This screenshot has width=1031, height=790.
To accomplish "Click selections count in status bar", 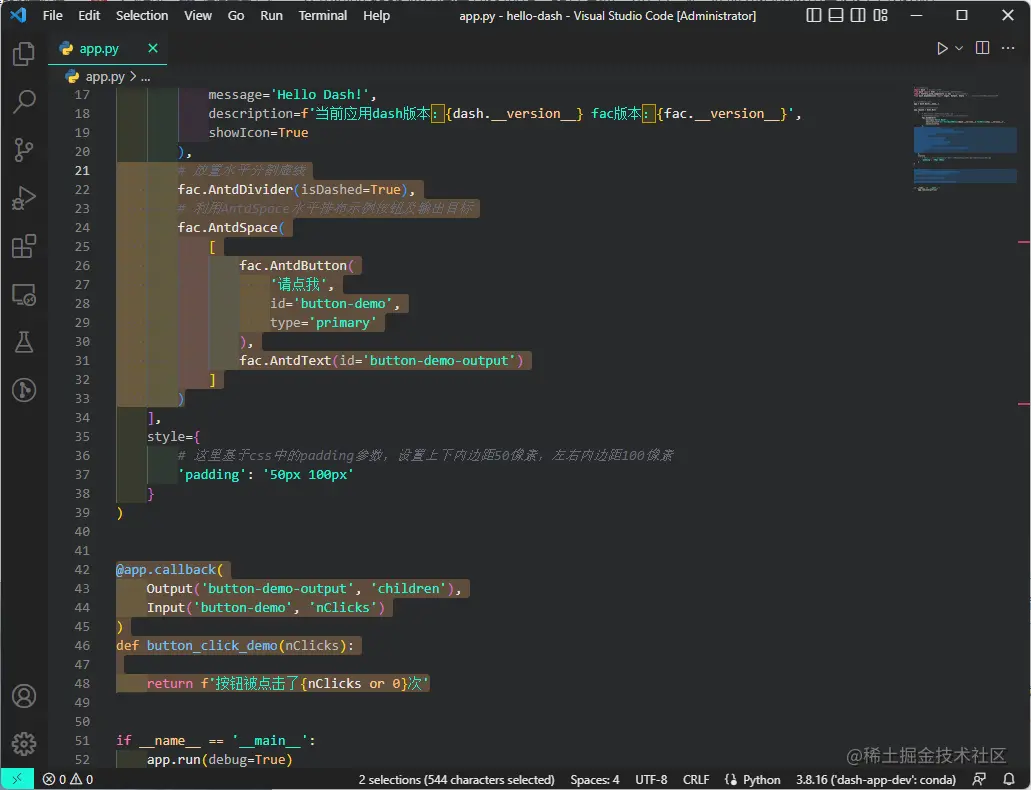I will [x=456, y=779].
